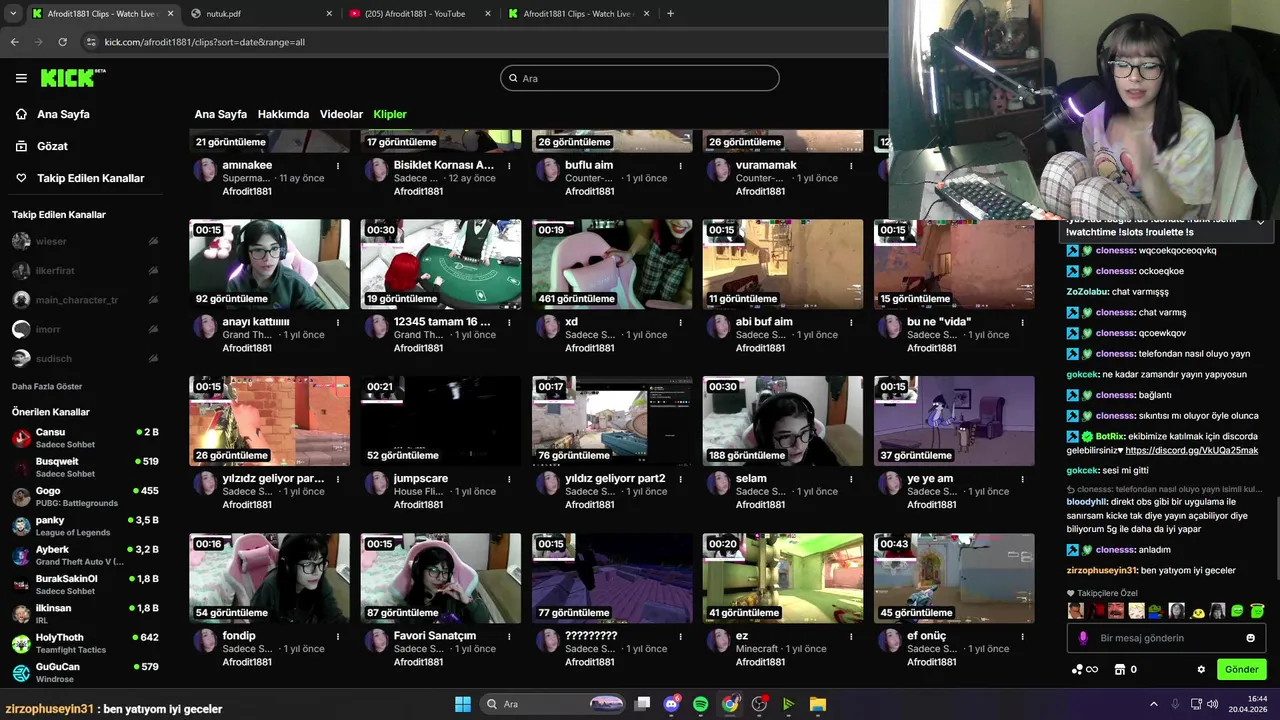Toggle notifications for main_character_tr channel
This screenshot has height=720, width=1280.
click(x=153, y=300)
